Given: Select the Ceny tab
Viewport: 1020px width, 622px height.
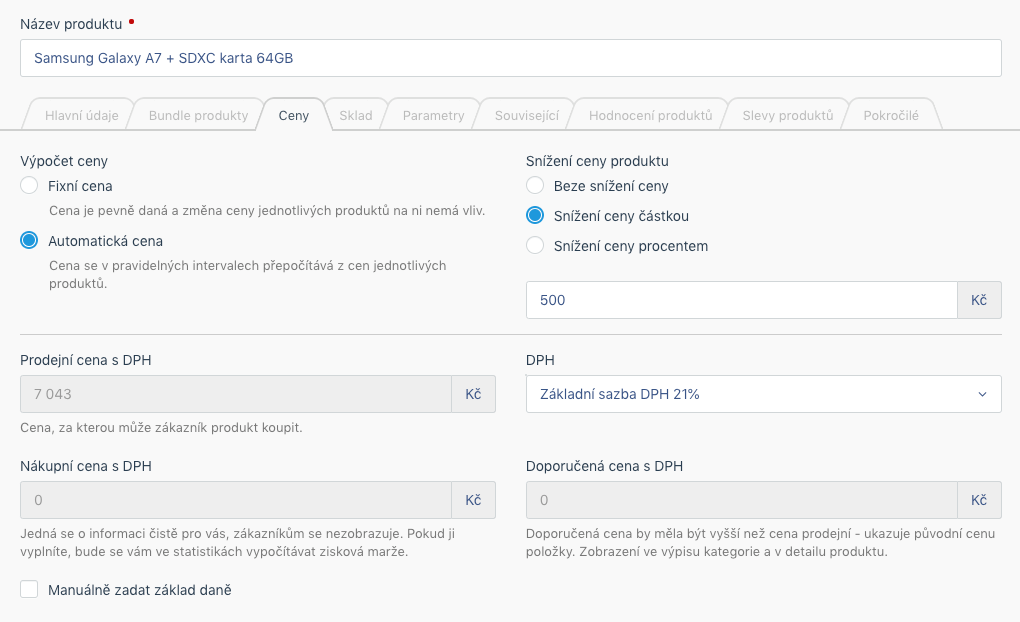Looking at the screenshot, I should 294,115.
